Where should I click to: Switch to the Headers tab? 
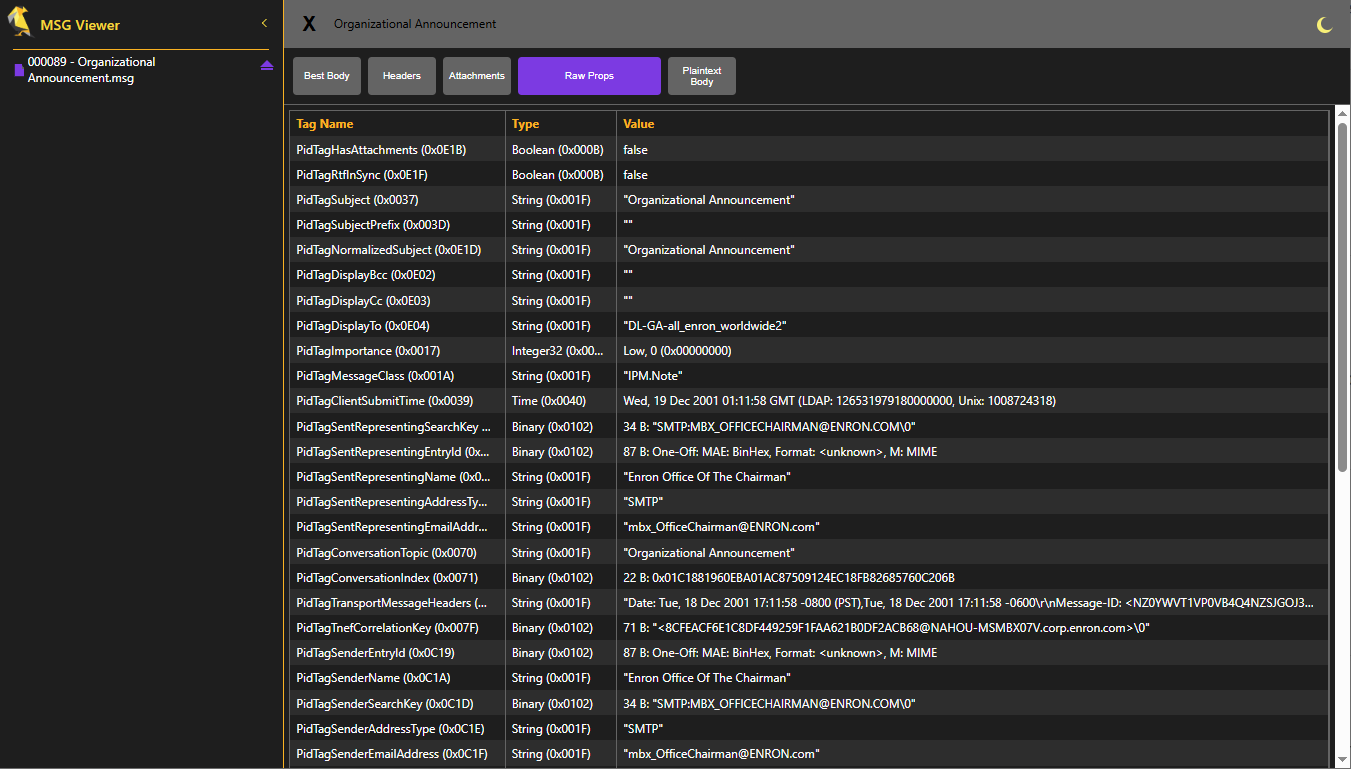401,76
